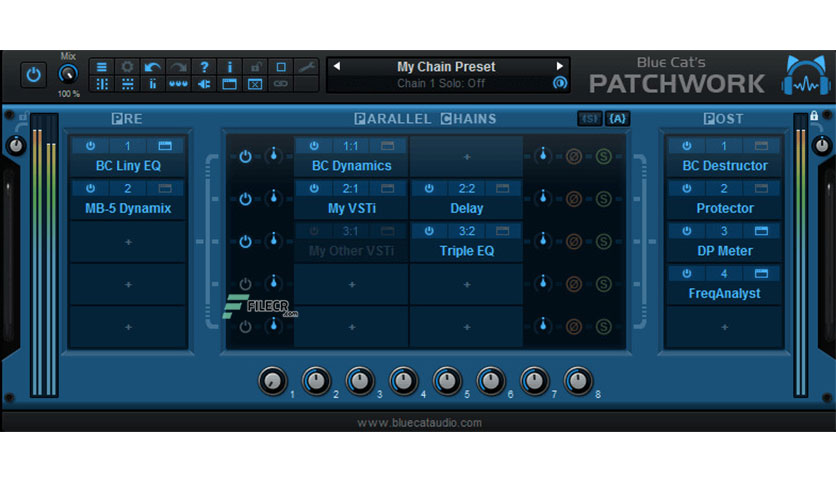Click the undo arrow icon
This screenshot has height=484, width=836.
(152, 67)
